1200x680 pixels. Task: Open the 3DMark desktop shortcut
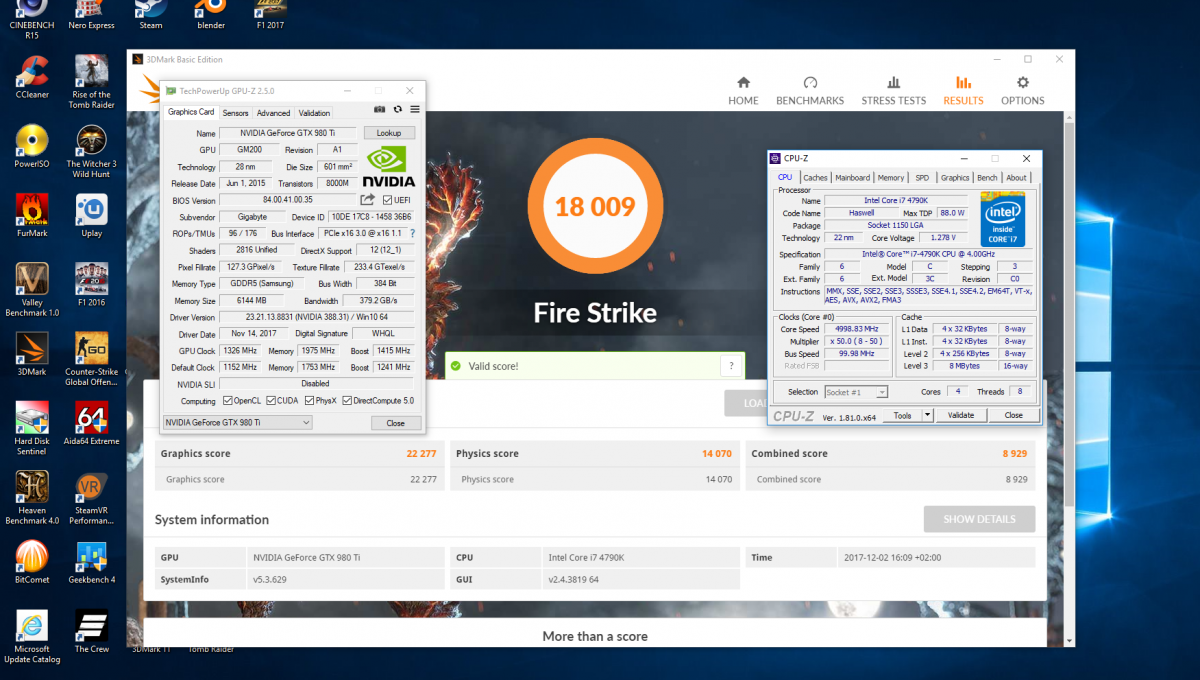(x=32, y=355)
